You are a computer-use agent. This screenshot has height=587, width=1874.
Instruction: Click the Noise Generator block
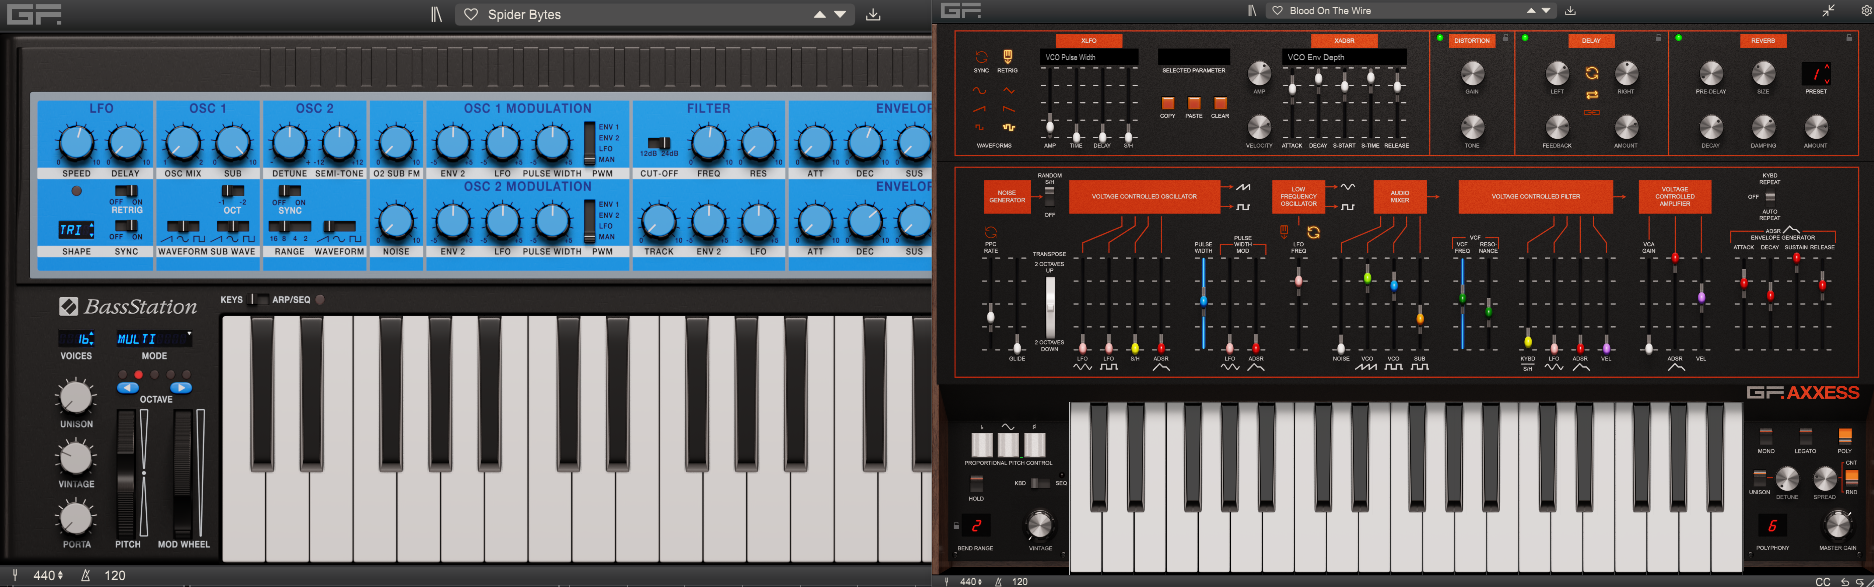coord(1007,197)
